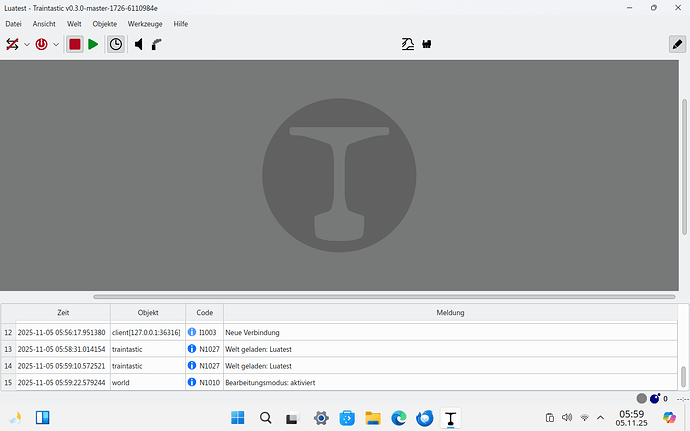Open the railway track board icon

coord(407,44)
